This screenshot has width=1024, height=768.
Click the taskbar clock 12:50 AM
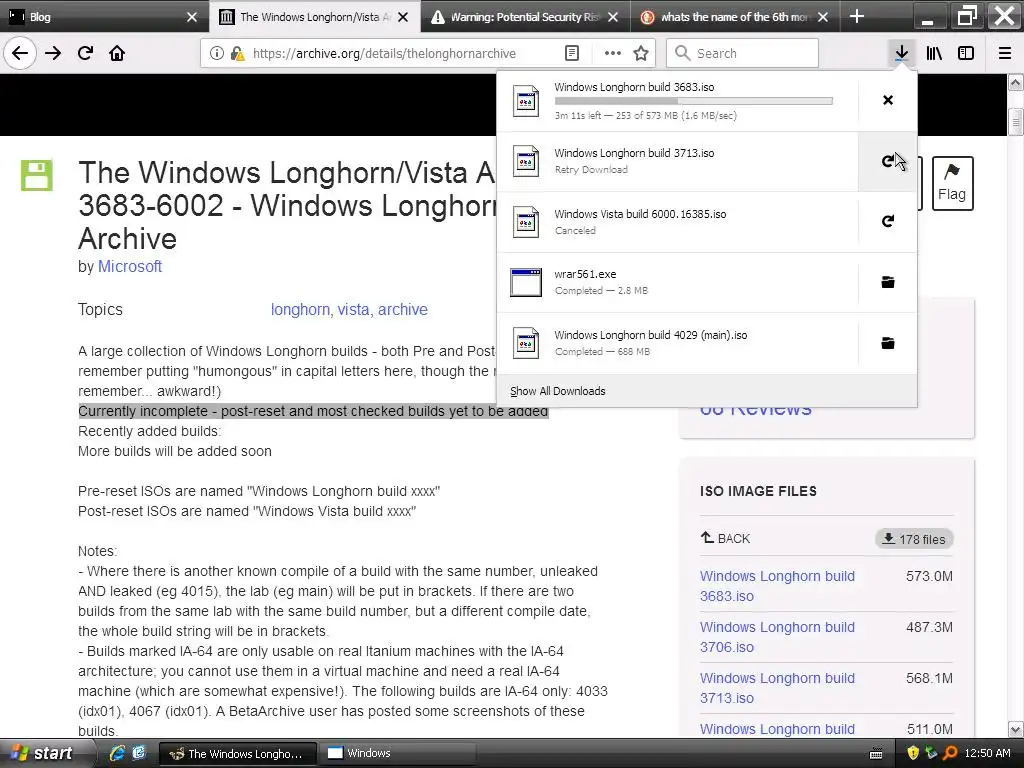click(987, 754)
